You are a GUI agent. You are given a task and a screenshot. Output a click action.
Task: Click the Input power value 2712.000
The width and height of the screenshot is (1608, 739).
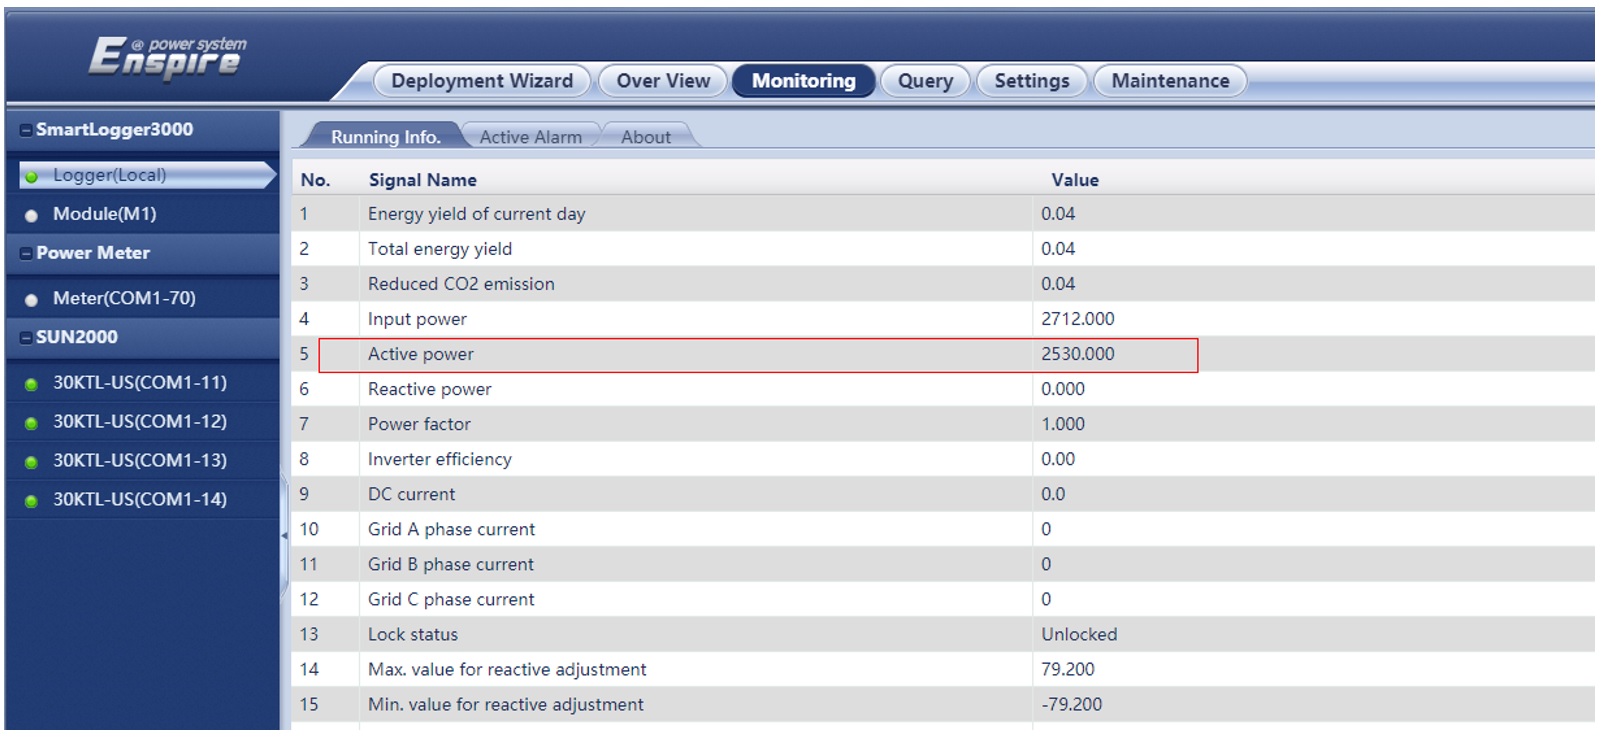point(1077,319)
